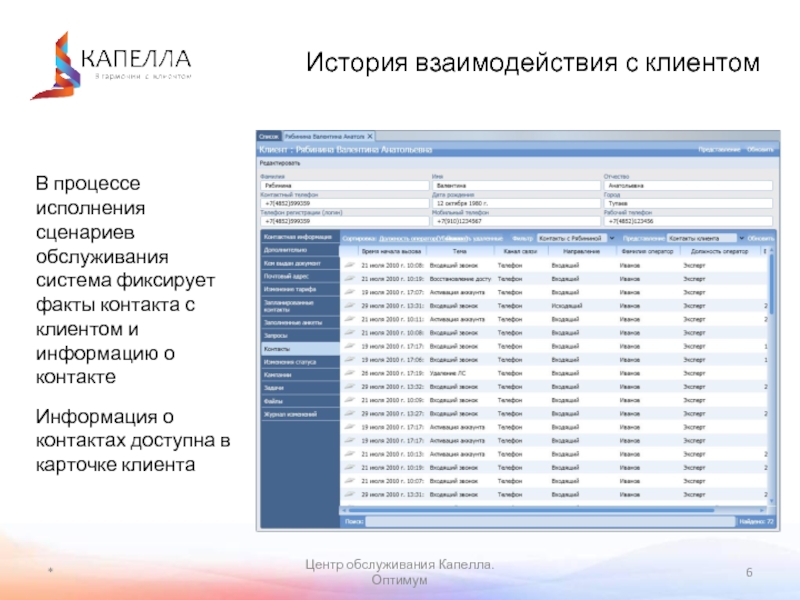
Task: Click the table's vertical scrollbar thumb
Action: coord(771,284)
